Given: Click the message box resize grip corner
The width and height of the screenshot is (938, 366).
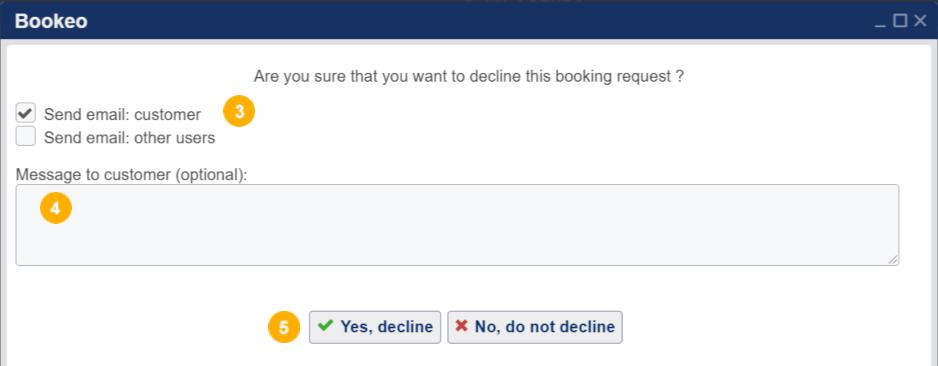Looking at the screenshot, I should click(893, 259).
